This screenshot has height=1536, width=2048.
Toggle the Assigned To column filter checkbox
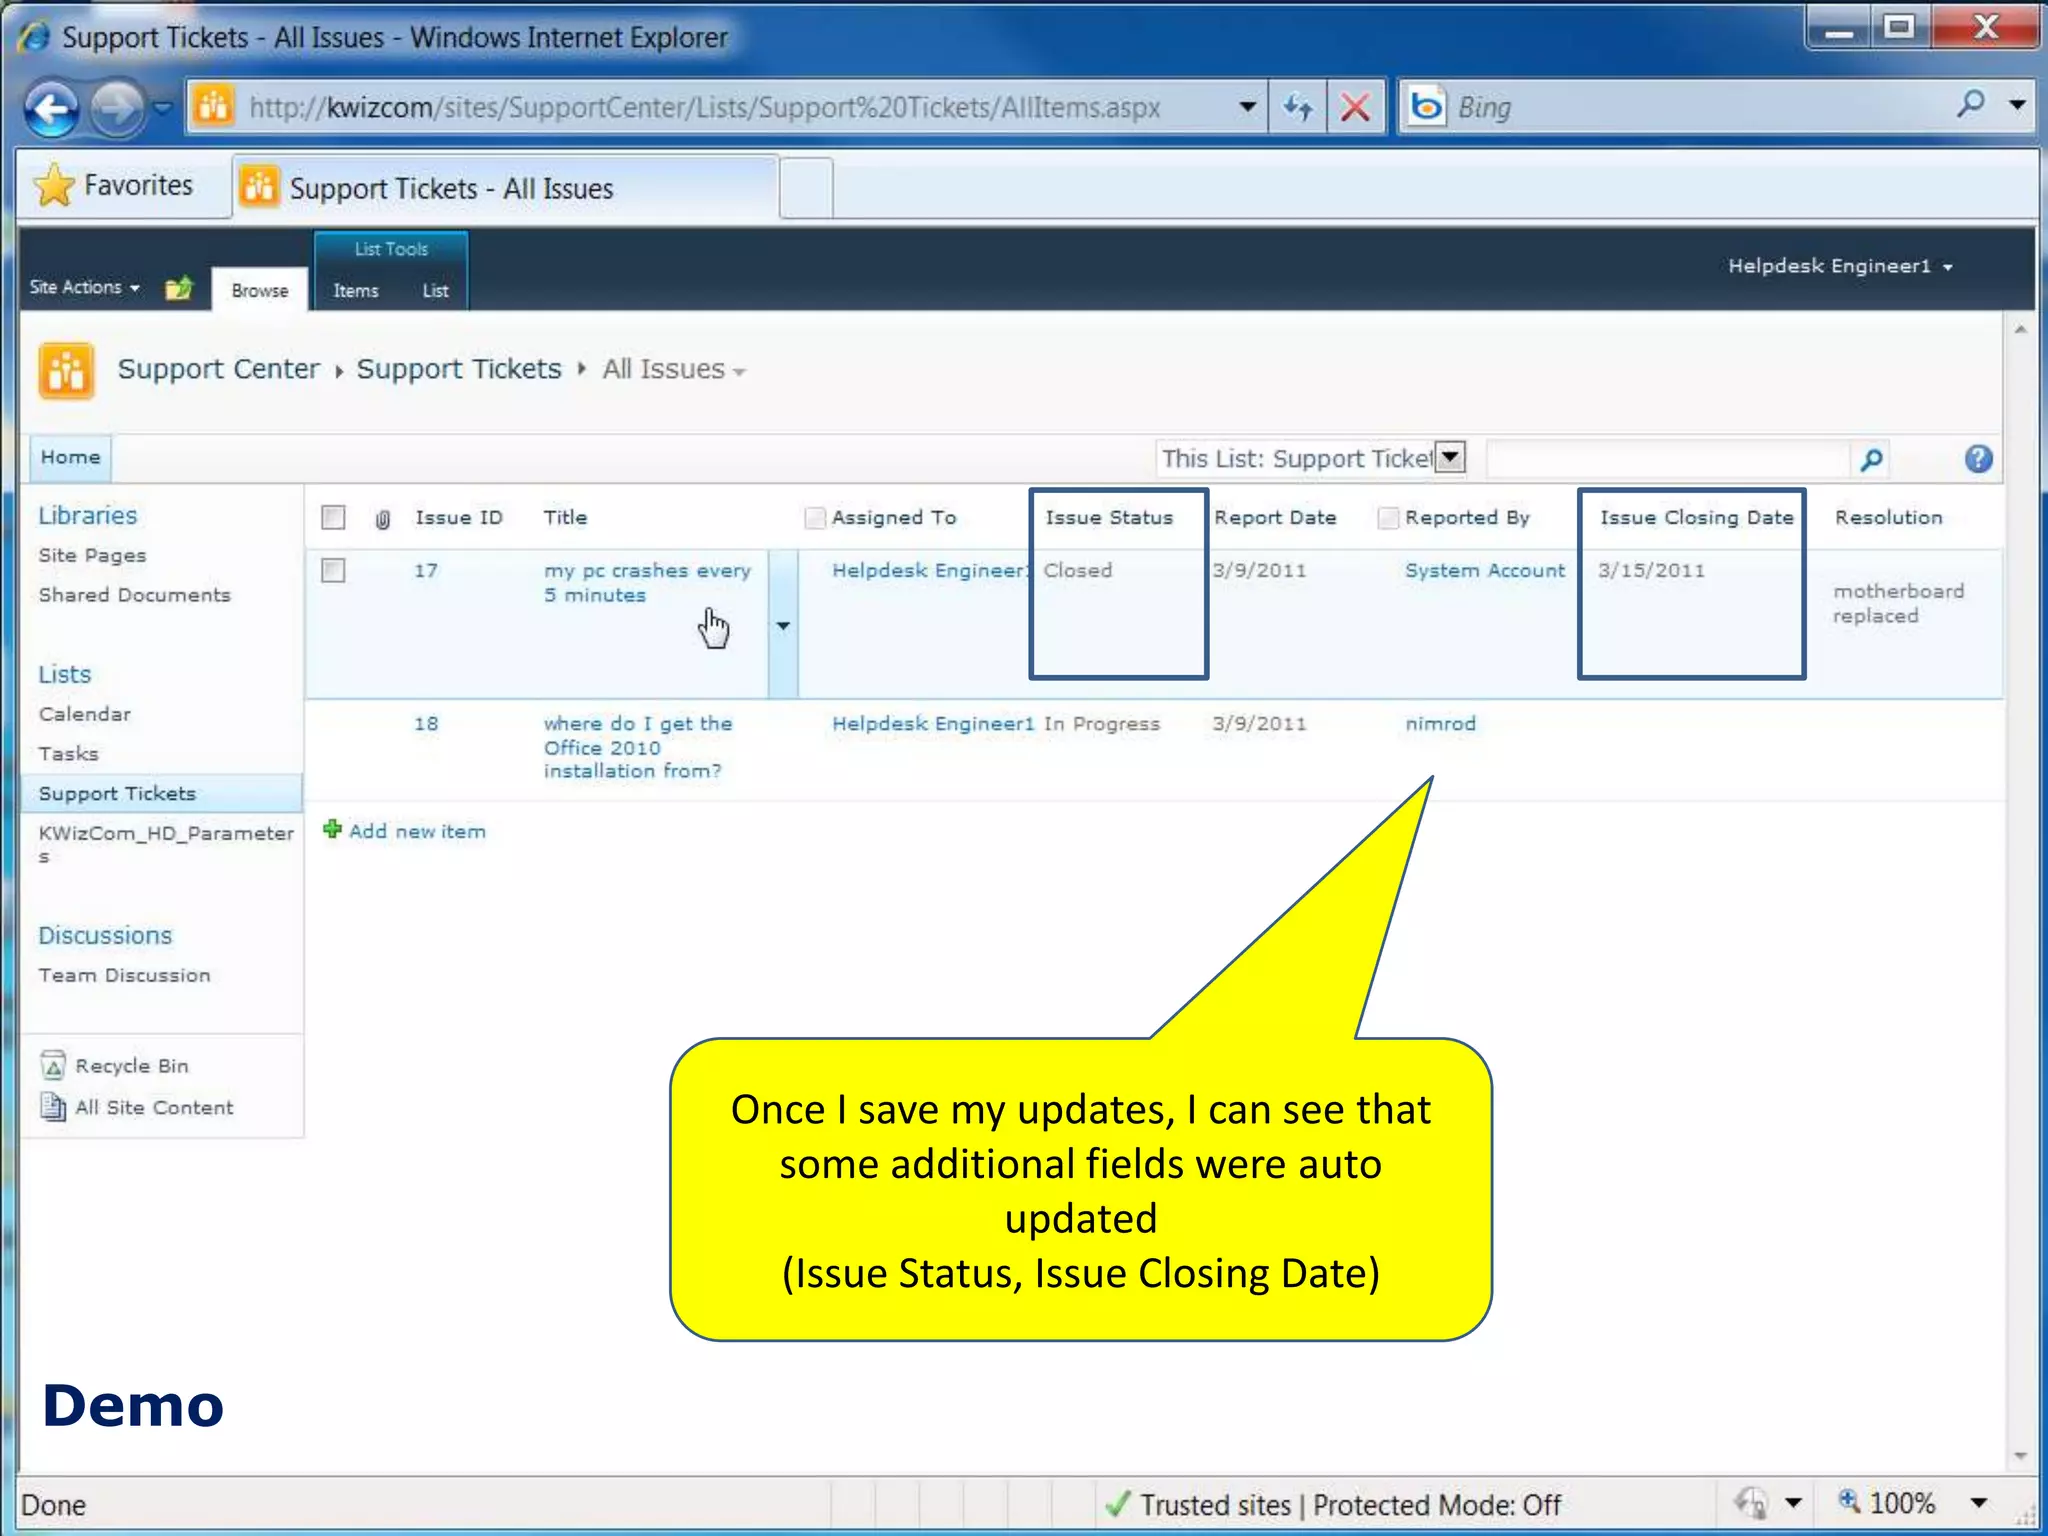click(815, 517)
